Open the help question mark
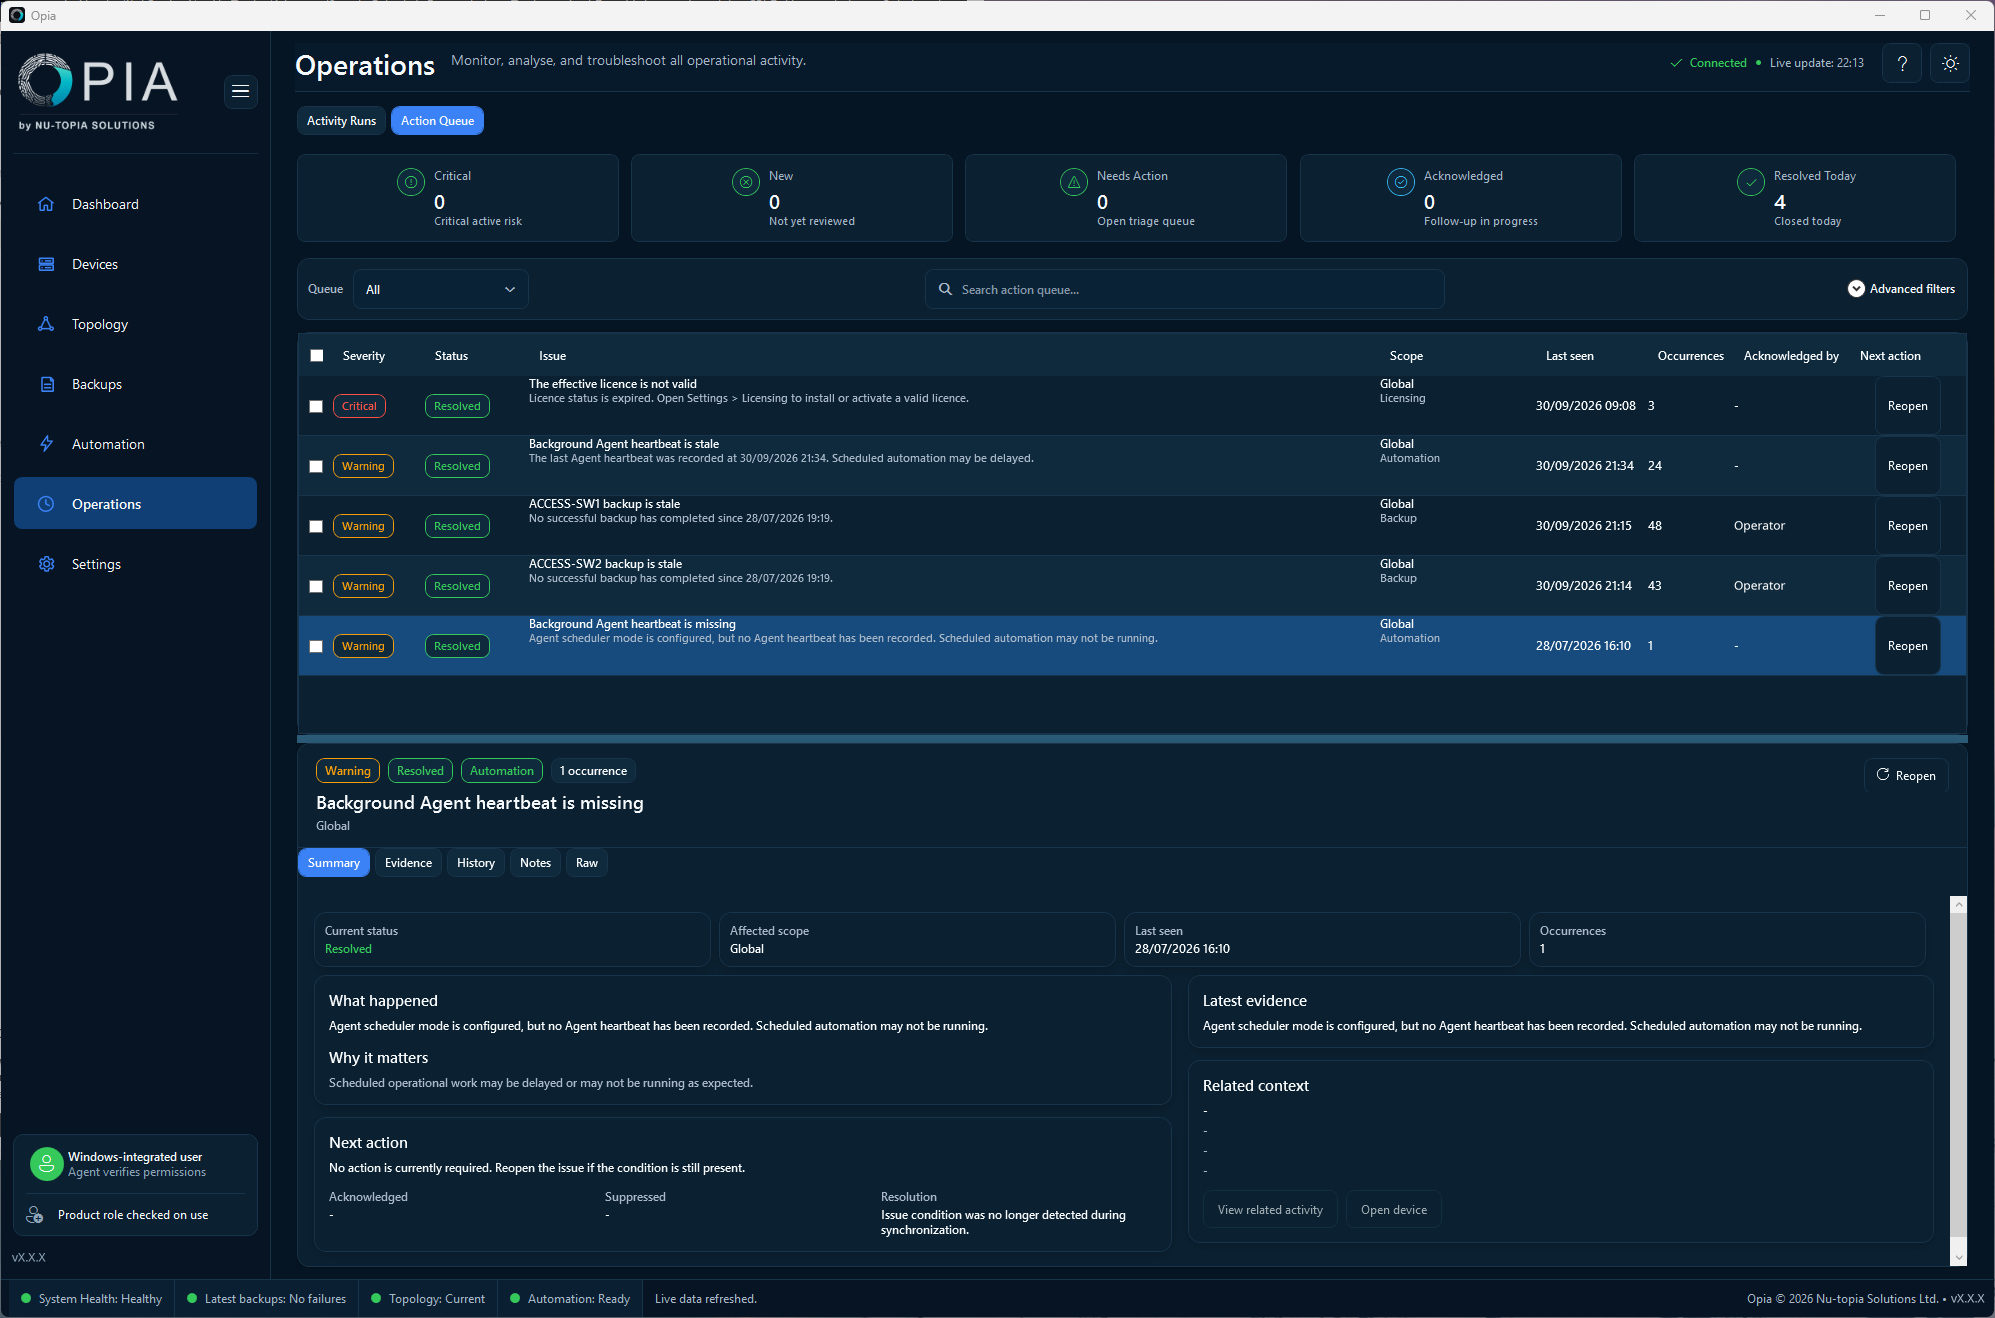The image size is (1995, 1318). pos(1902,63)
